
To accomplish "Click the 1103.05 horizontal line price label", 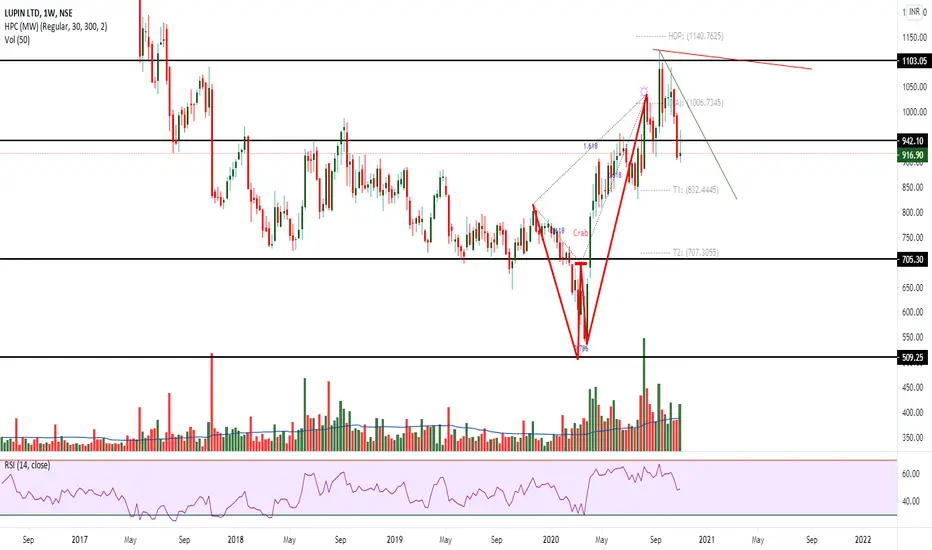I will [x=914, y=61].
